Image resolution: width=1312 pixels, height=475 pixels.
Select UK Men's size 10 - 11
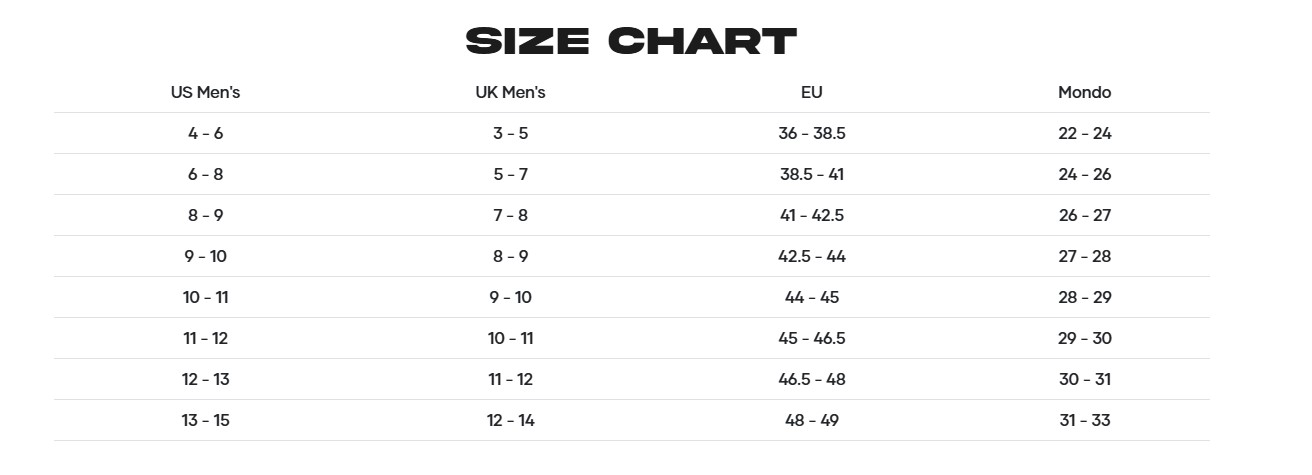coord(510,338)
